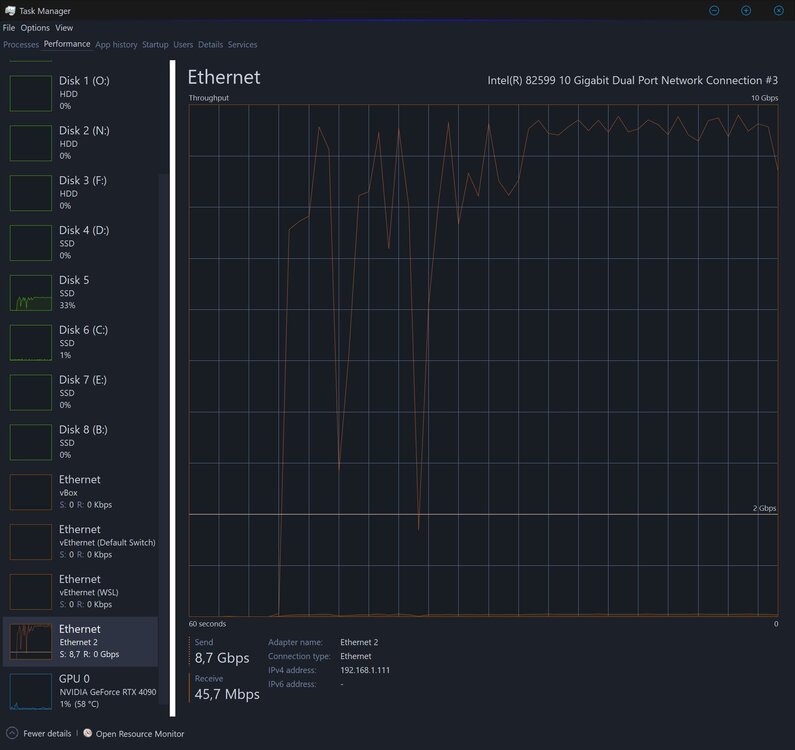
Task: Click the Ethernet throughput graph
Action: coord(483,361)
